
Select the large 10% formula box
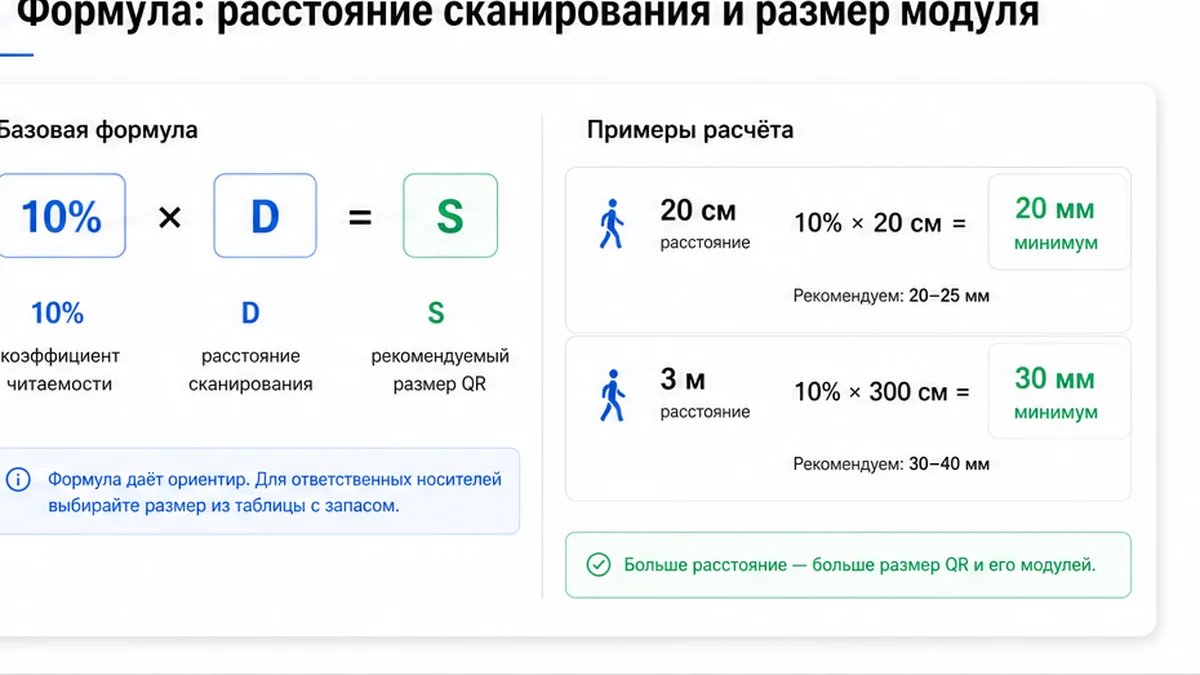point(62,216)
